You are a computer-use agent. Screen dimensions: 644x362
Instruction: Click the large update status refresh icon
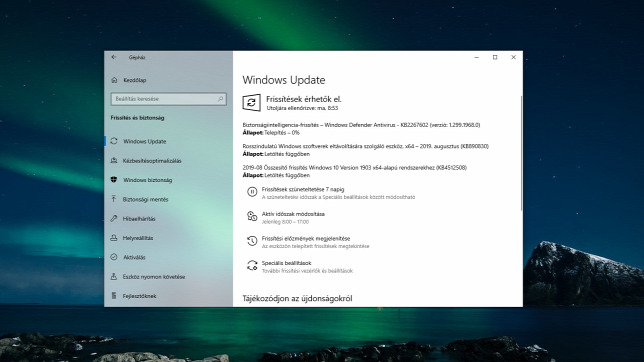[x=251, y=103]
